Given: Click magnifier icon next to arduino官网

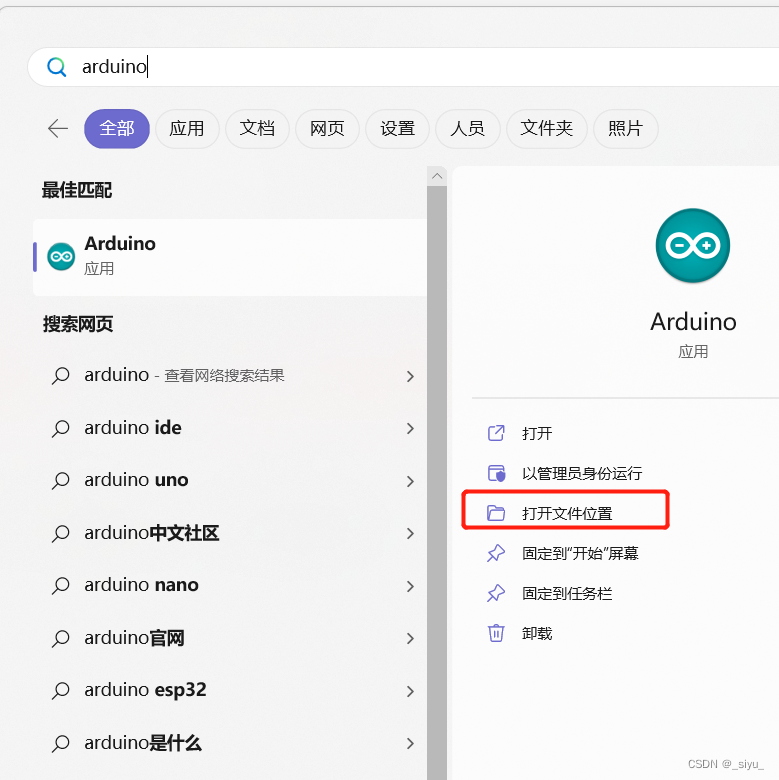Looking at the screenshot, I should (61, 638).
